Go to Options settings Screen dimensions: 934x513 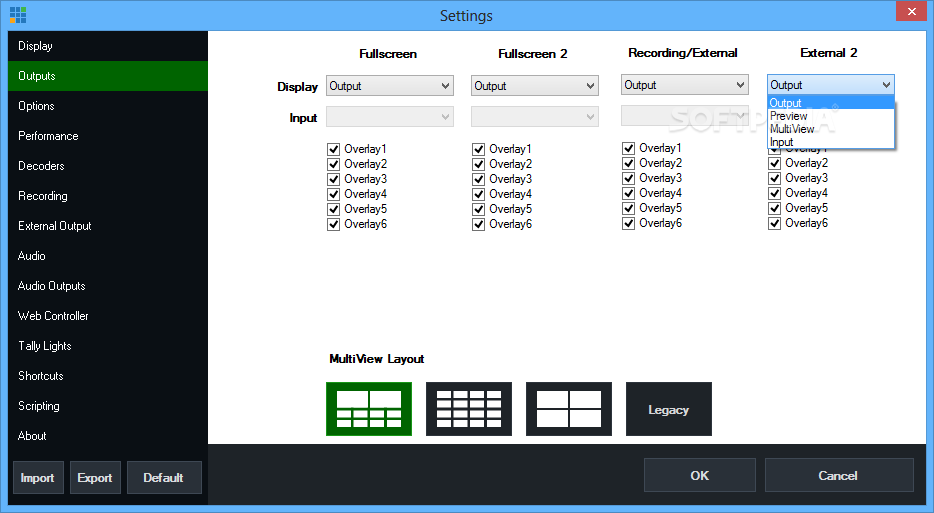[x=108, y=106]
